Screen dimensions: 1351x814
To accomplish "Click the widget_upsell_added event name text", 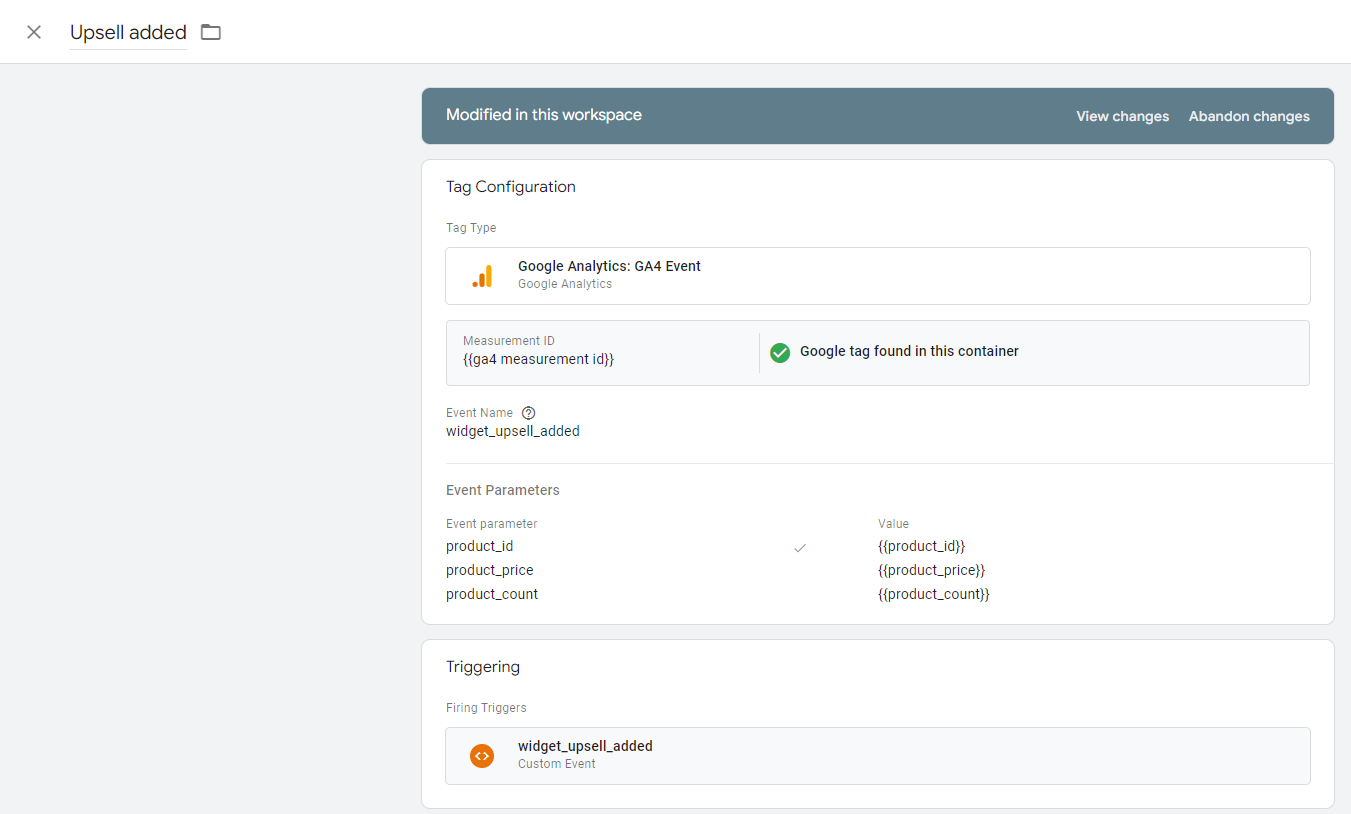I will pyautogui.click(x=513, y=431).
